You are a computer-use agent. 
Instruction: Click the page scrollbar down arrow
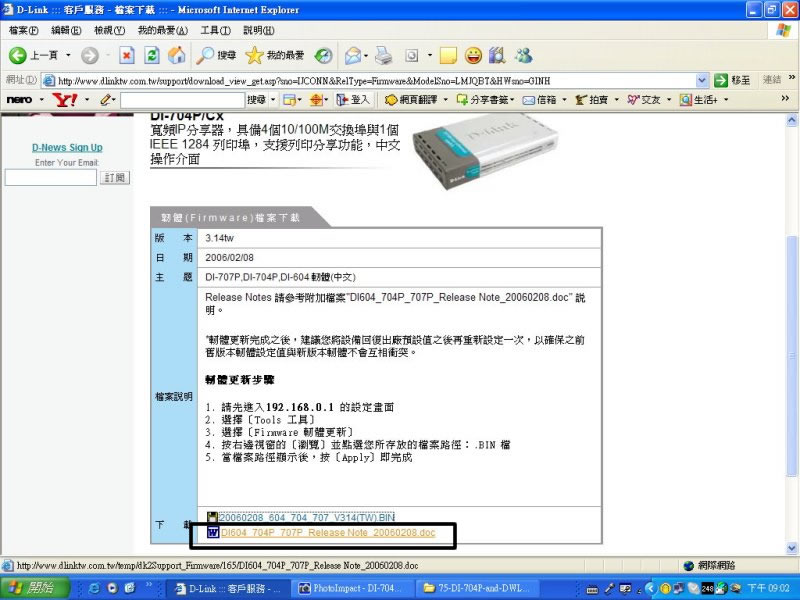792,548
